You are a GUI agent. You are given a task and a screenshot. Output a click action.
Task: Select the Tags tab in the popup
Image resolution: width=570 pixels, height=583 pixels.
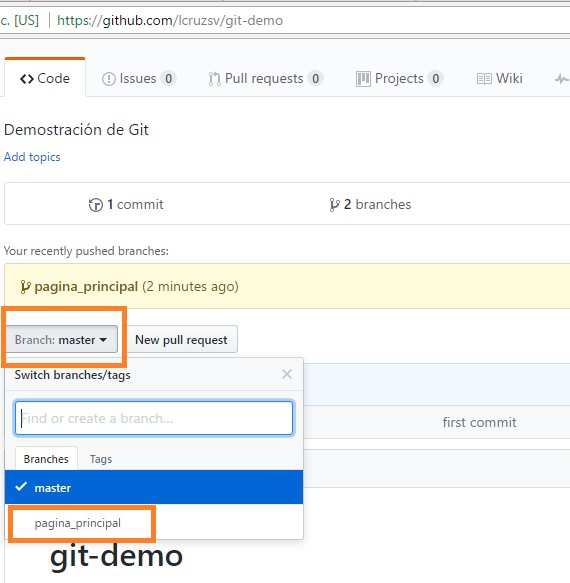[x=101, y=459]
